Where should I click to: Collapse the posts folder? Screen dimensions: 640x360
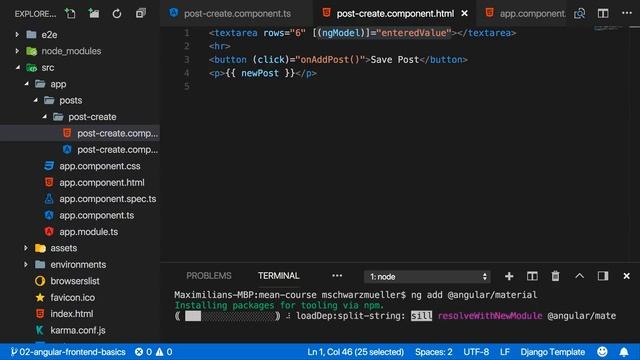click(80, 100)
